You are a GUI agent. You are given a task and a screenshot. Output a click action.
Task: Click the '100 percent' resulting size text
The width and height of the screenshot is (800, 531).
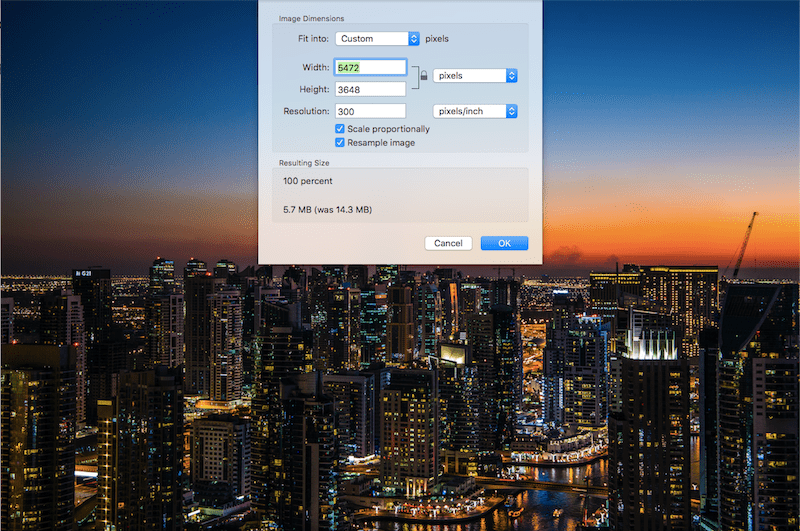click(x=308, y=181)
